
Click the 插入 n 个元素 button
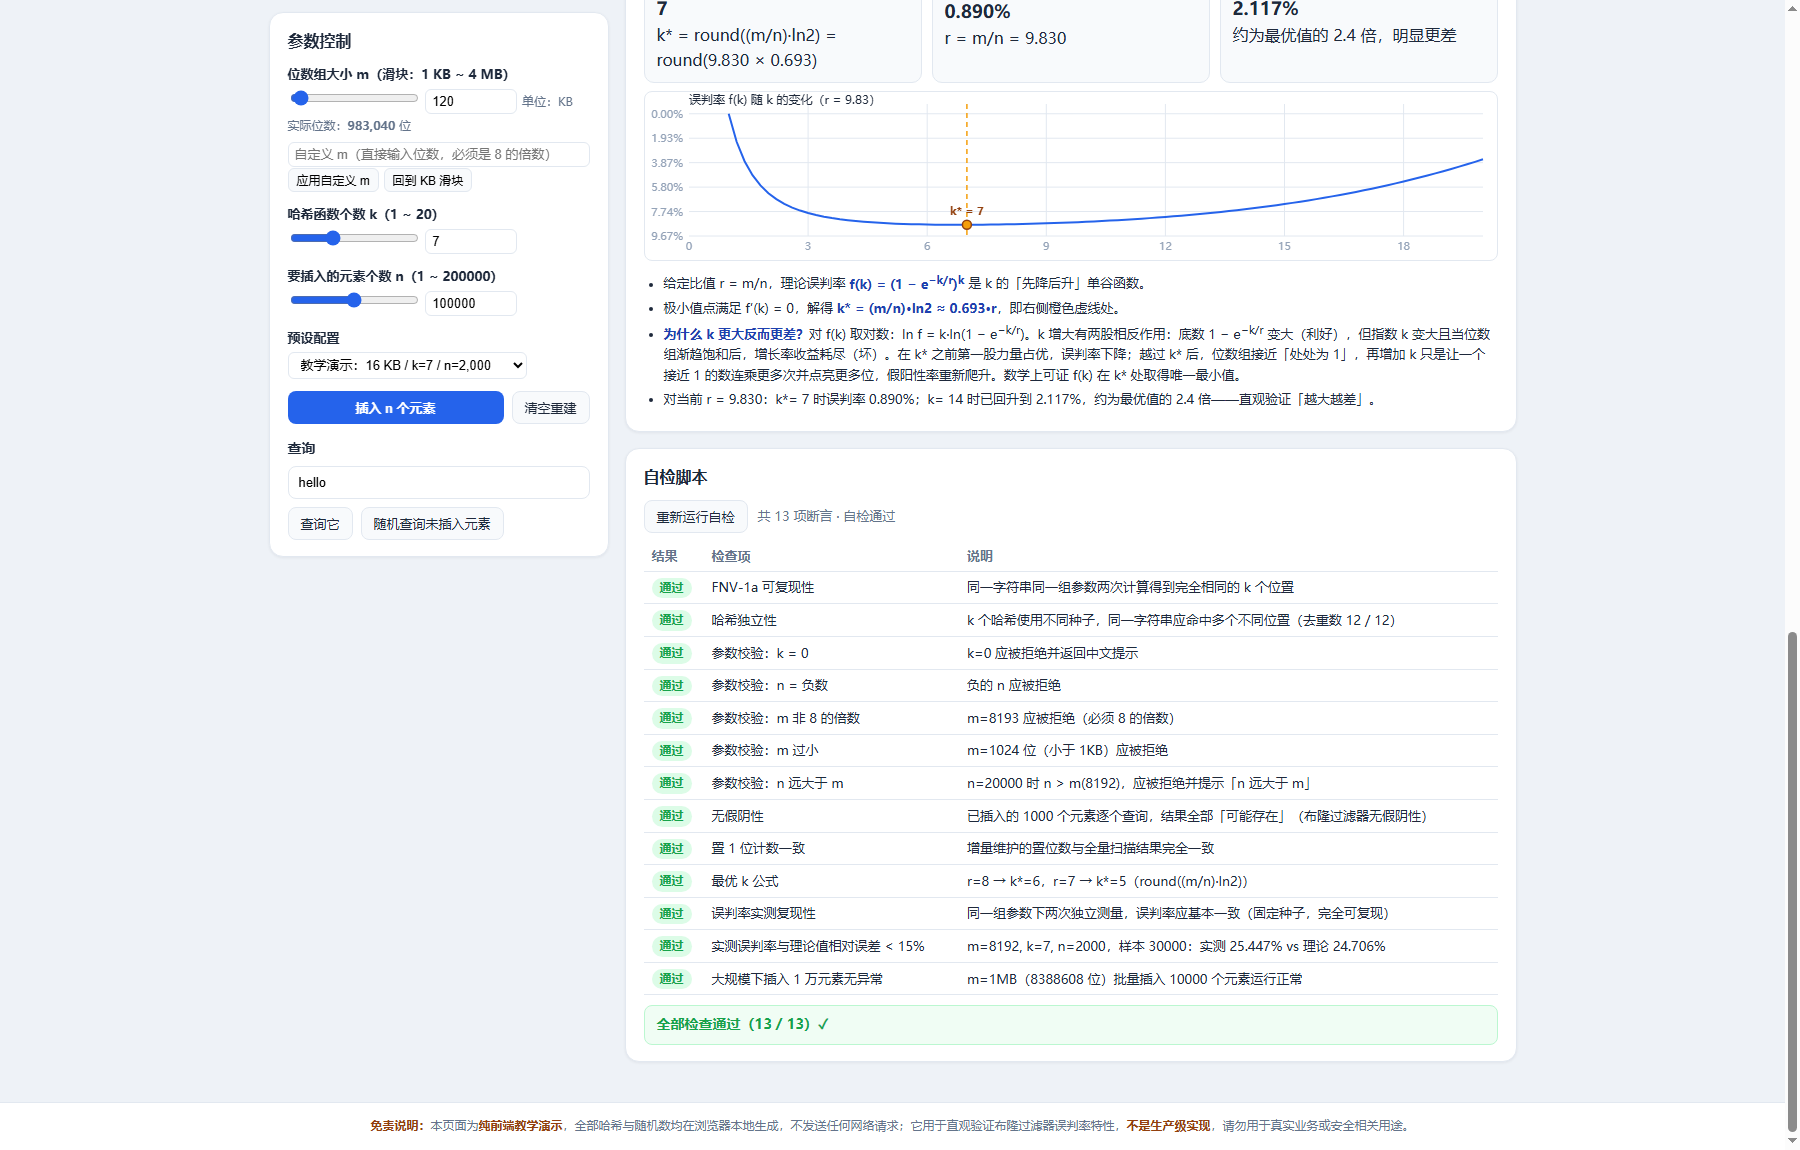click(396, 408)
